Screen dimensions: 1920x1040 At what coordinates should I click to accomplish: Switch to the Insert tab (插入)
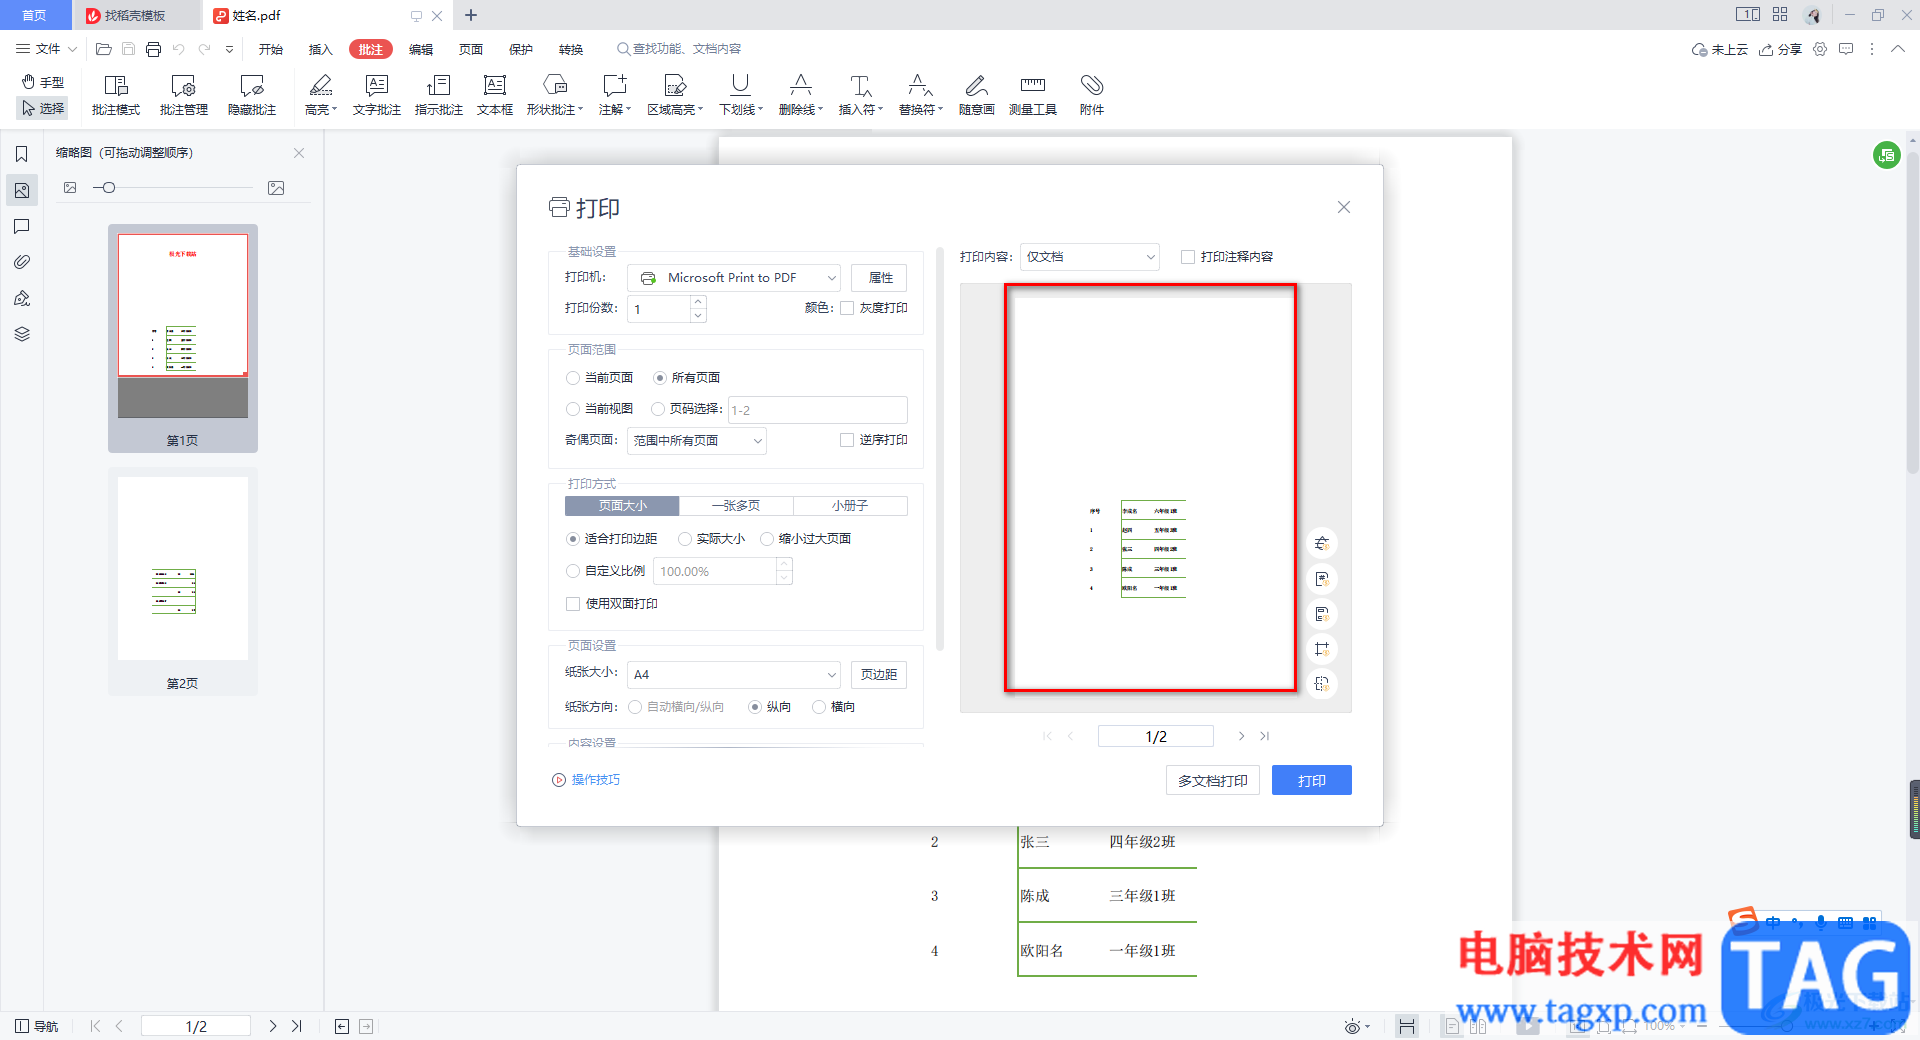pos(321,49)
